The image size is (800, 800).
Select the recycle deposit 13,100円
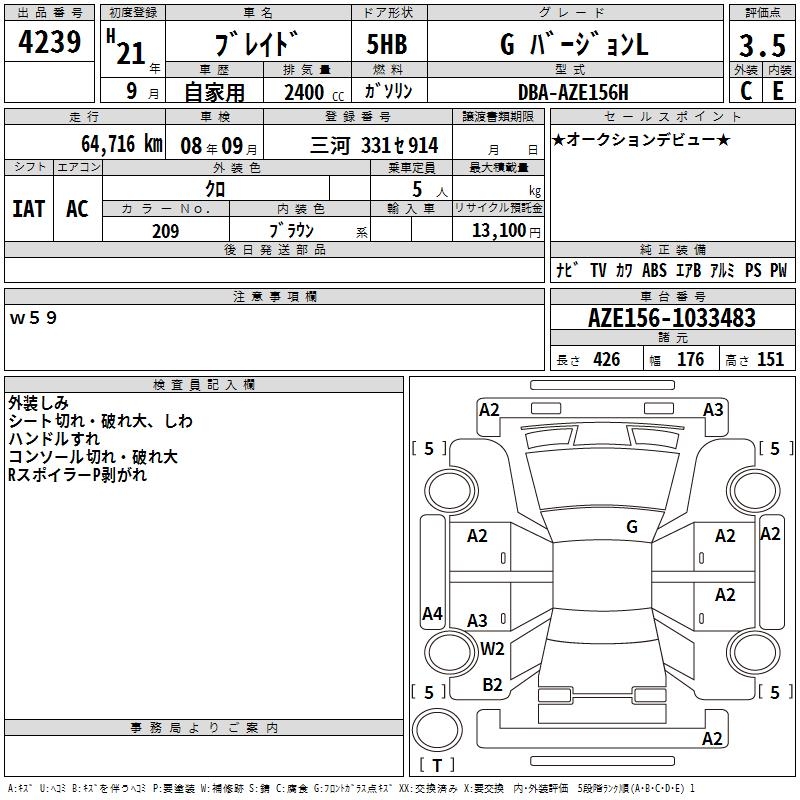click(x=506, y=231)
